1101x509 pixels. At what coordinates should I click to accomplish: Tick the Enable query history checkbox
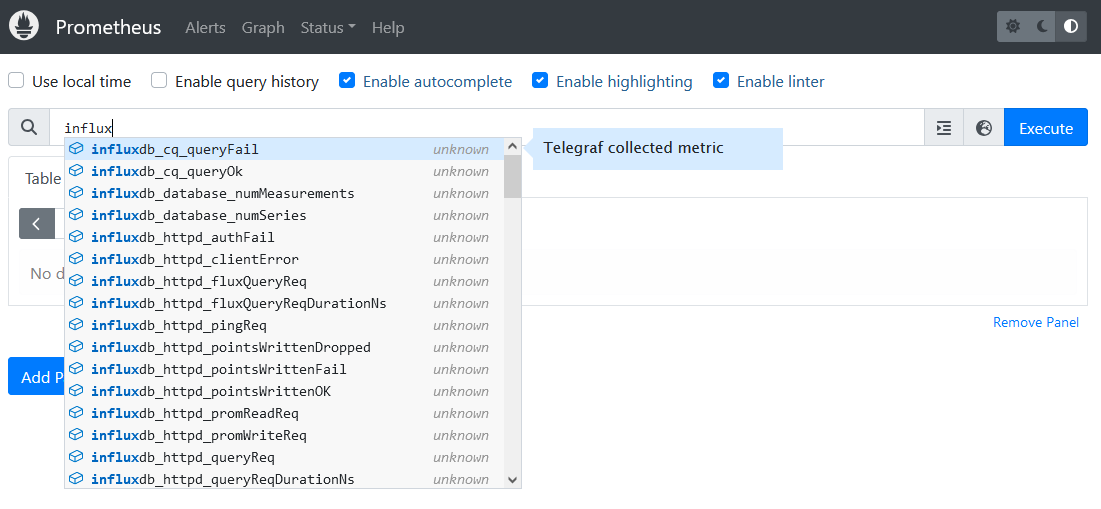[159, 81]
